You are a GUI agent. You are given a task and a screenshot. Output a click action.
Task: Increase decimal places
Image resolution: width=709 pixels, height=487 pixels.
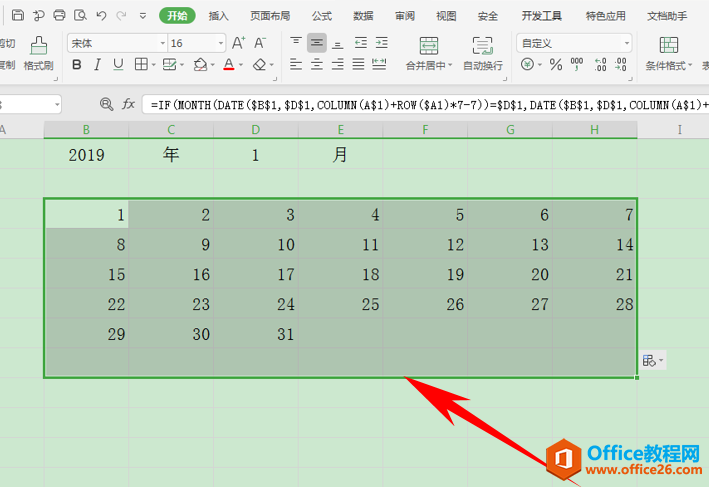point(600,65)
